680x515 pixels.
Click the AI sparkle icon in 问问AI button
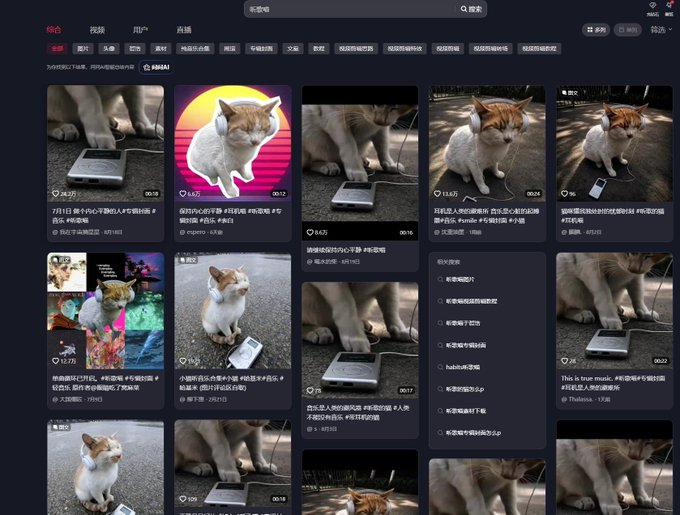point(147,68)
